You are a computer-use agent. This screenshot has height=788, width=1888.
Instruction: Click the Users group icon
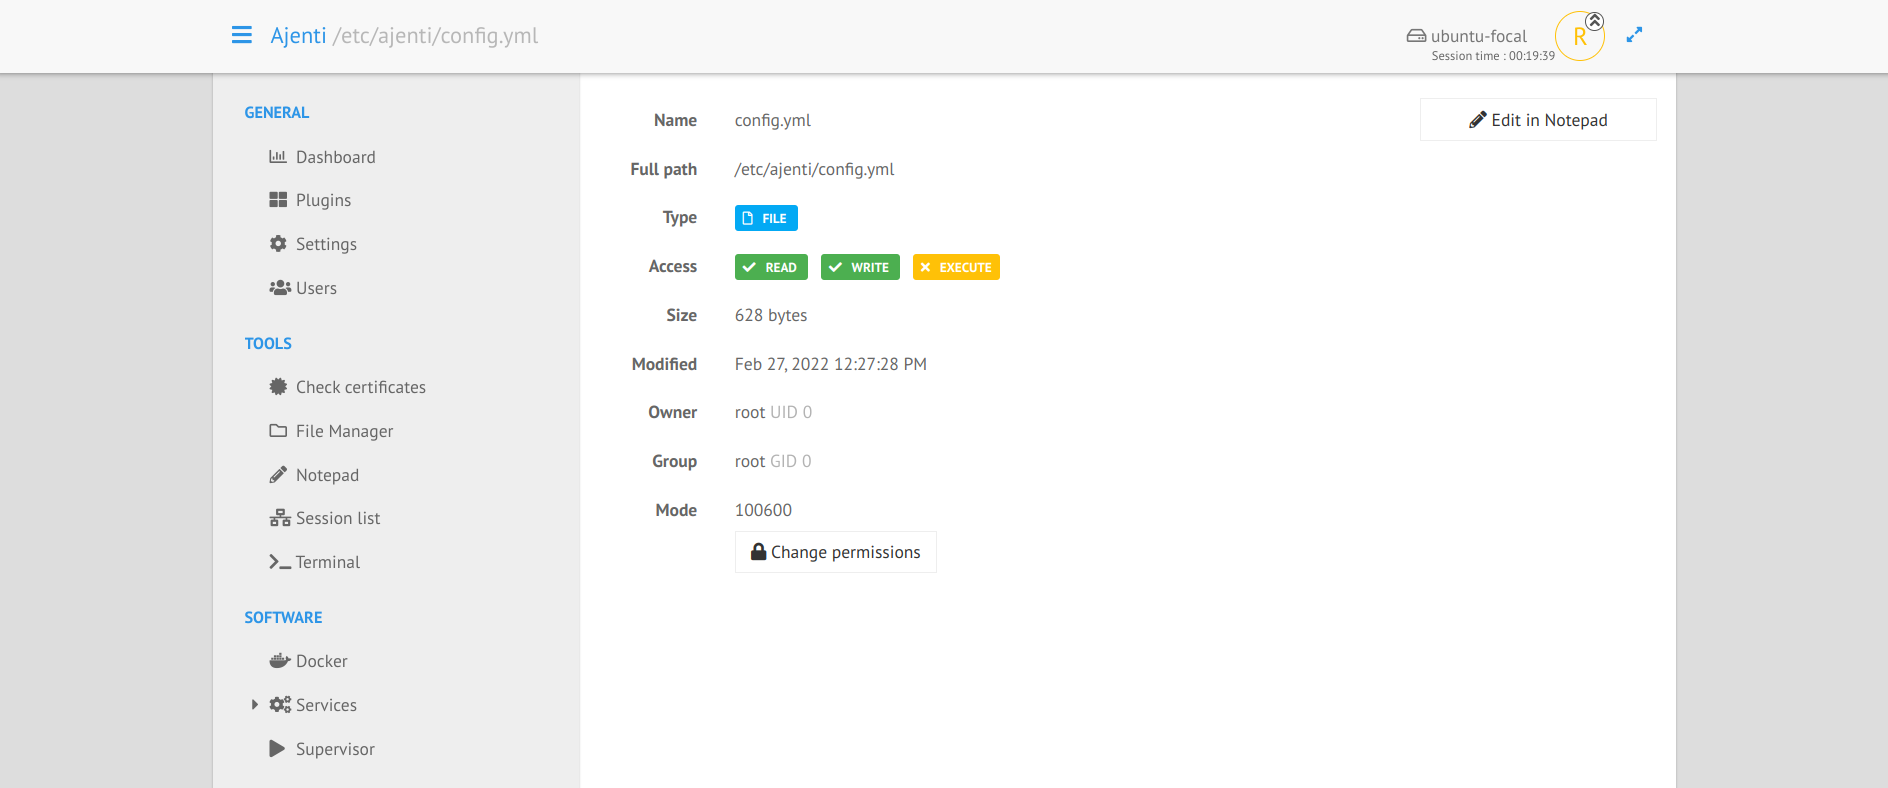pos(280,288)
